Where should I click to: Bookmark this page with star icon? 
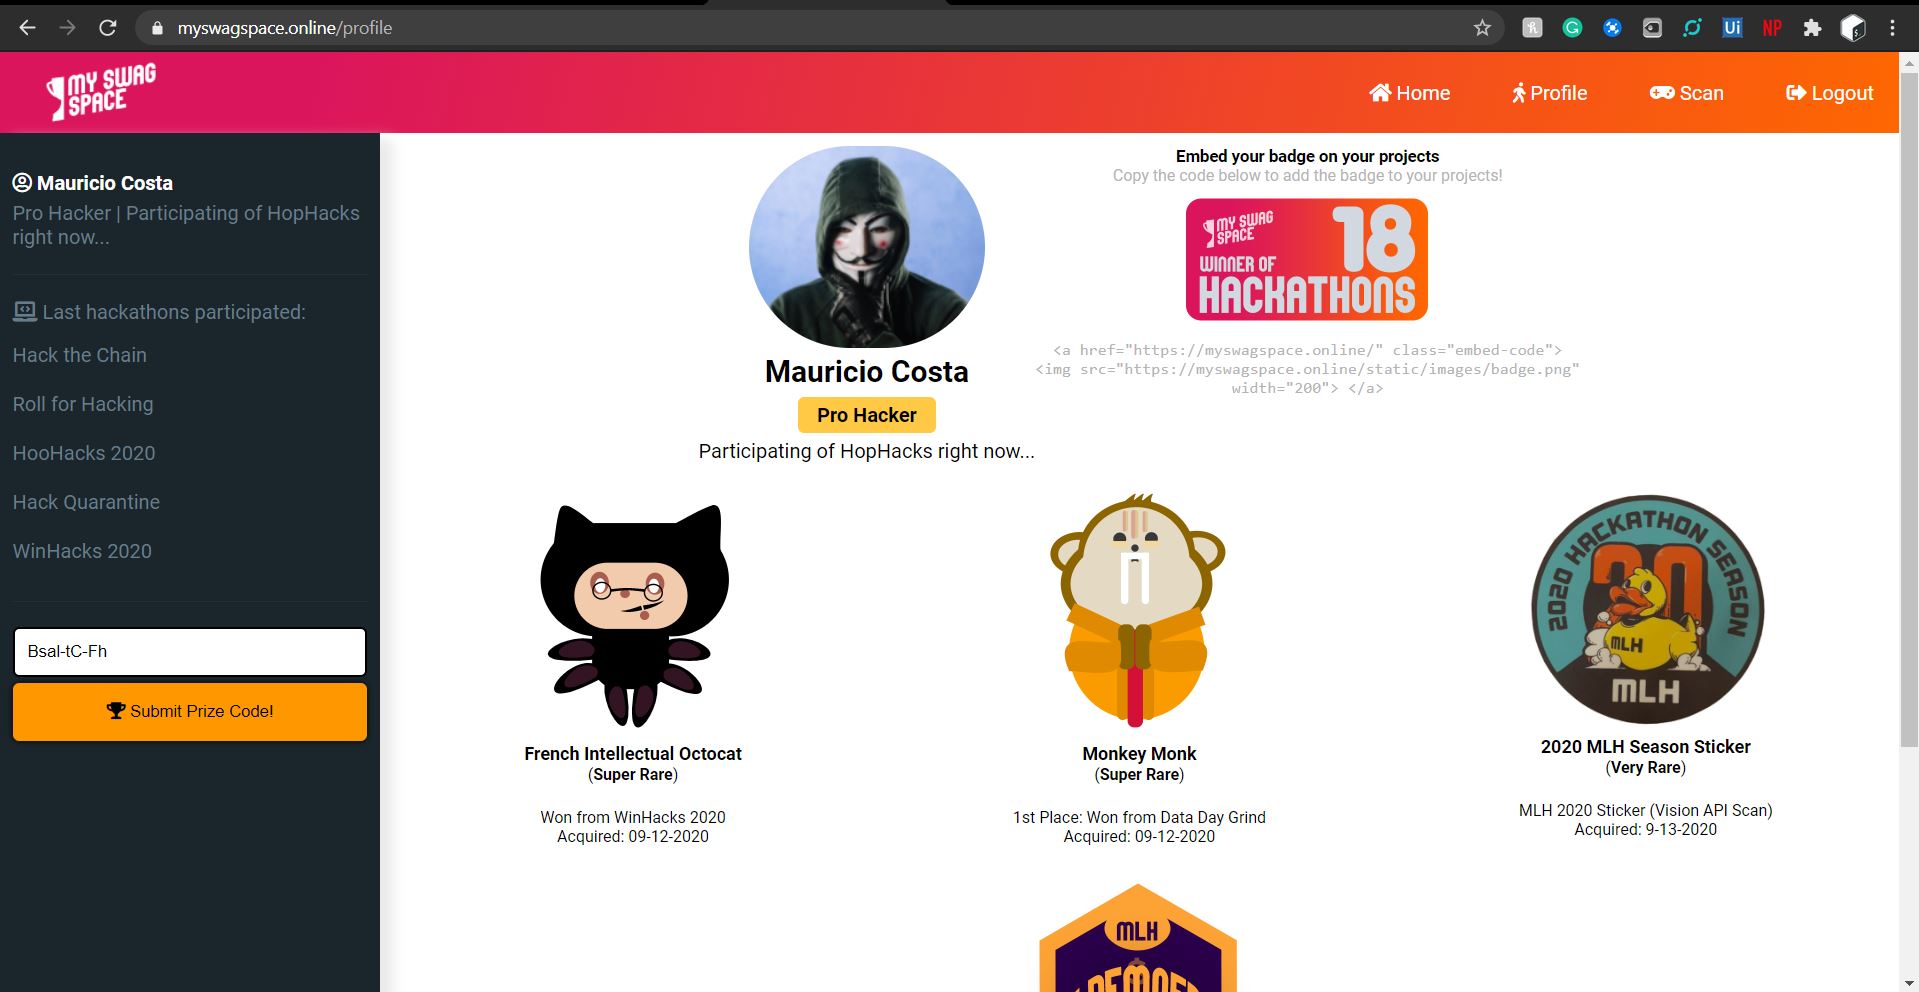click(x=1482, y=28)
